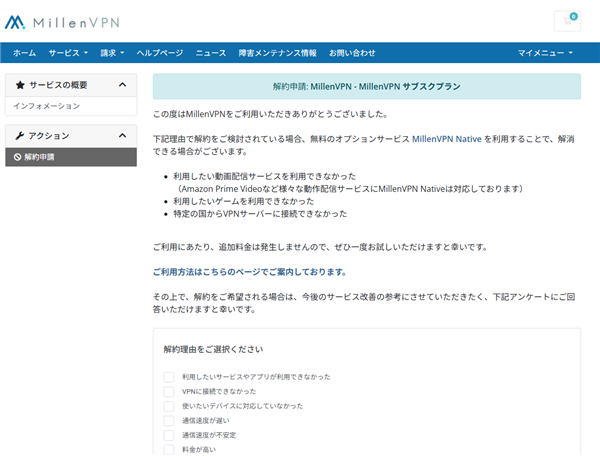Viewport: 600px width, 456px height.
Task: Check VPNに接続できなかった option
Action: point(169,392)
